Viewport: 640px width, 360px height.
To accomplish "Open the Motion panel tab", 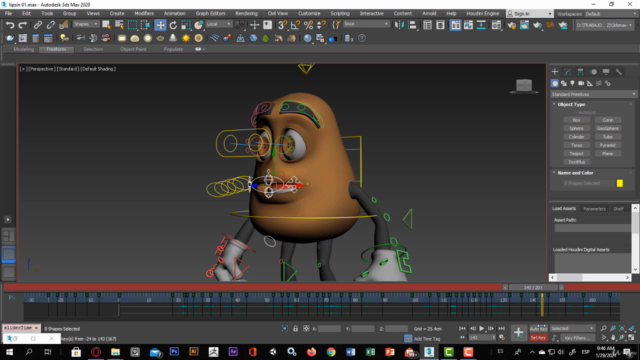I will 593,72.
